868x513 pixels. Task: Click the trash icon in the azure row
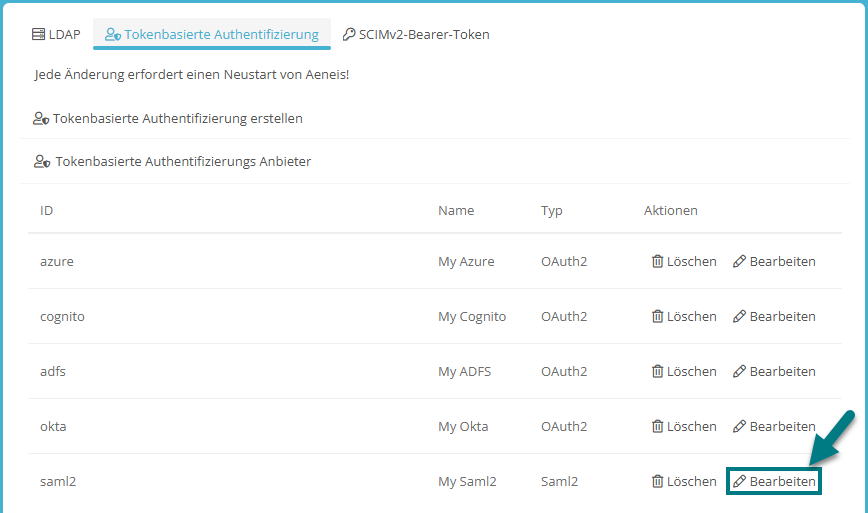657,261
